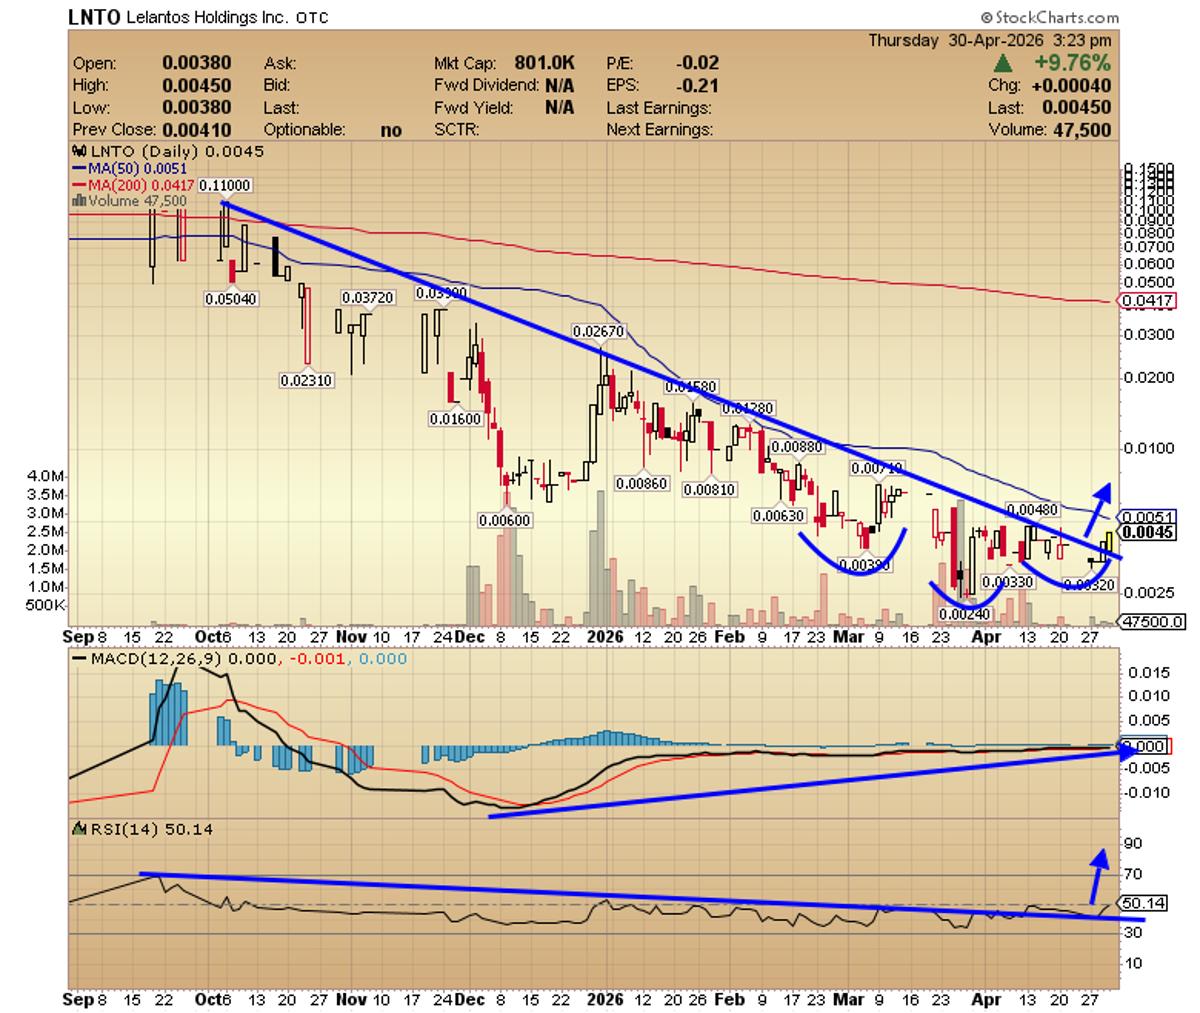The image size is (1200, 1013).
Task: Click the Last value 0.00450
Action: (x=1077, y=107)
